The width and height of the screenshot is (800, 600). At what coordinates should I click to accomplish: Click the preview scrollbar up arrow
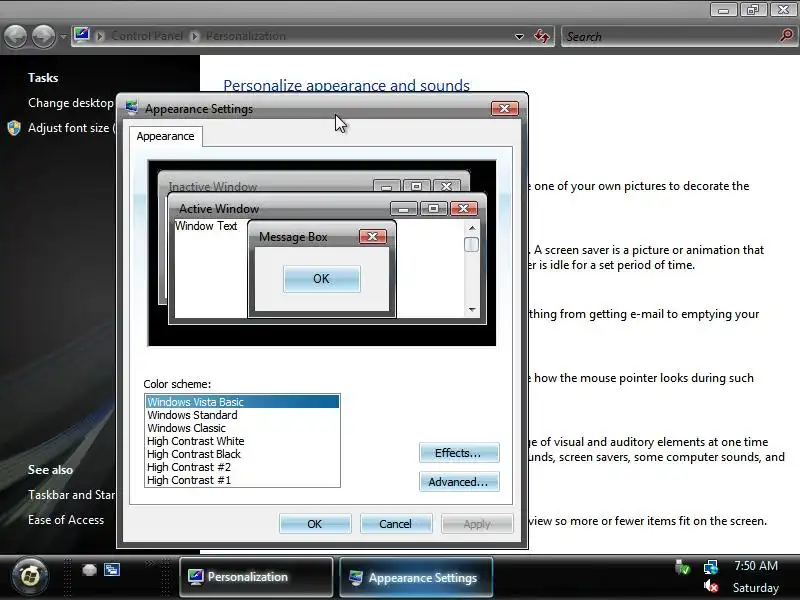[472, 228]
